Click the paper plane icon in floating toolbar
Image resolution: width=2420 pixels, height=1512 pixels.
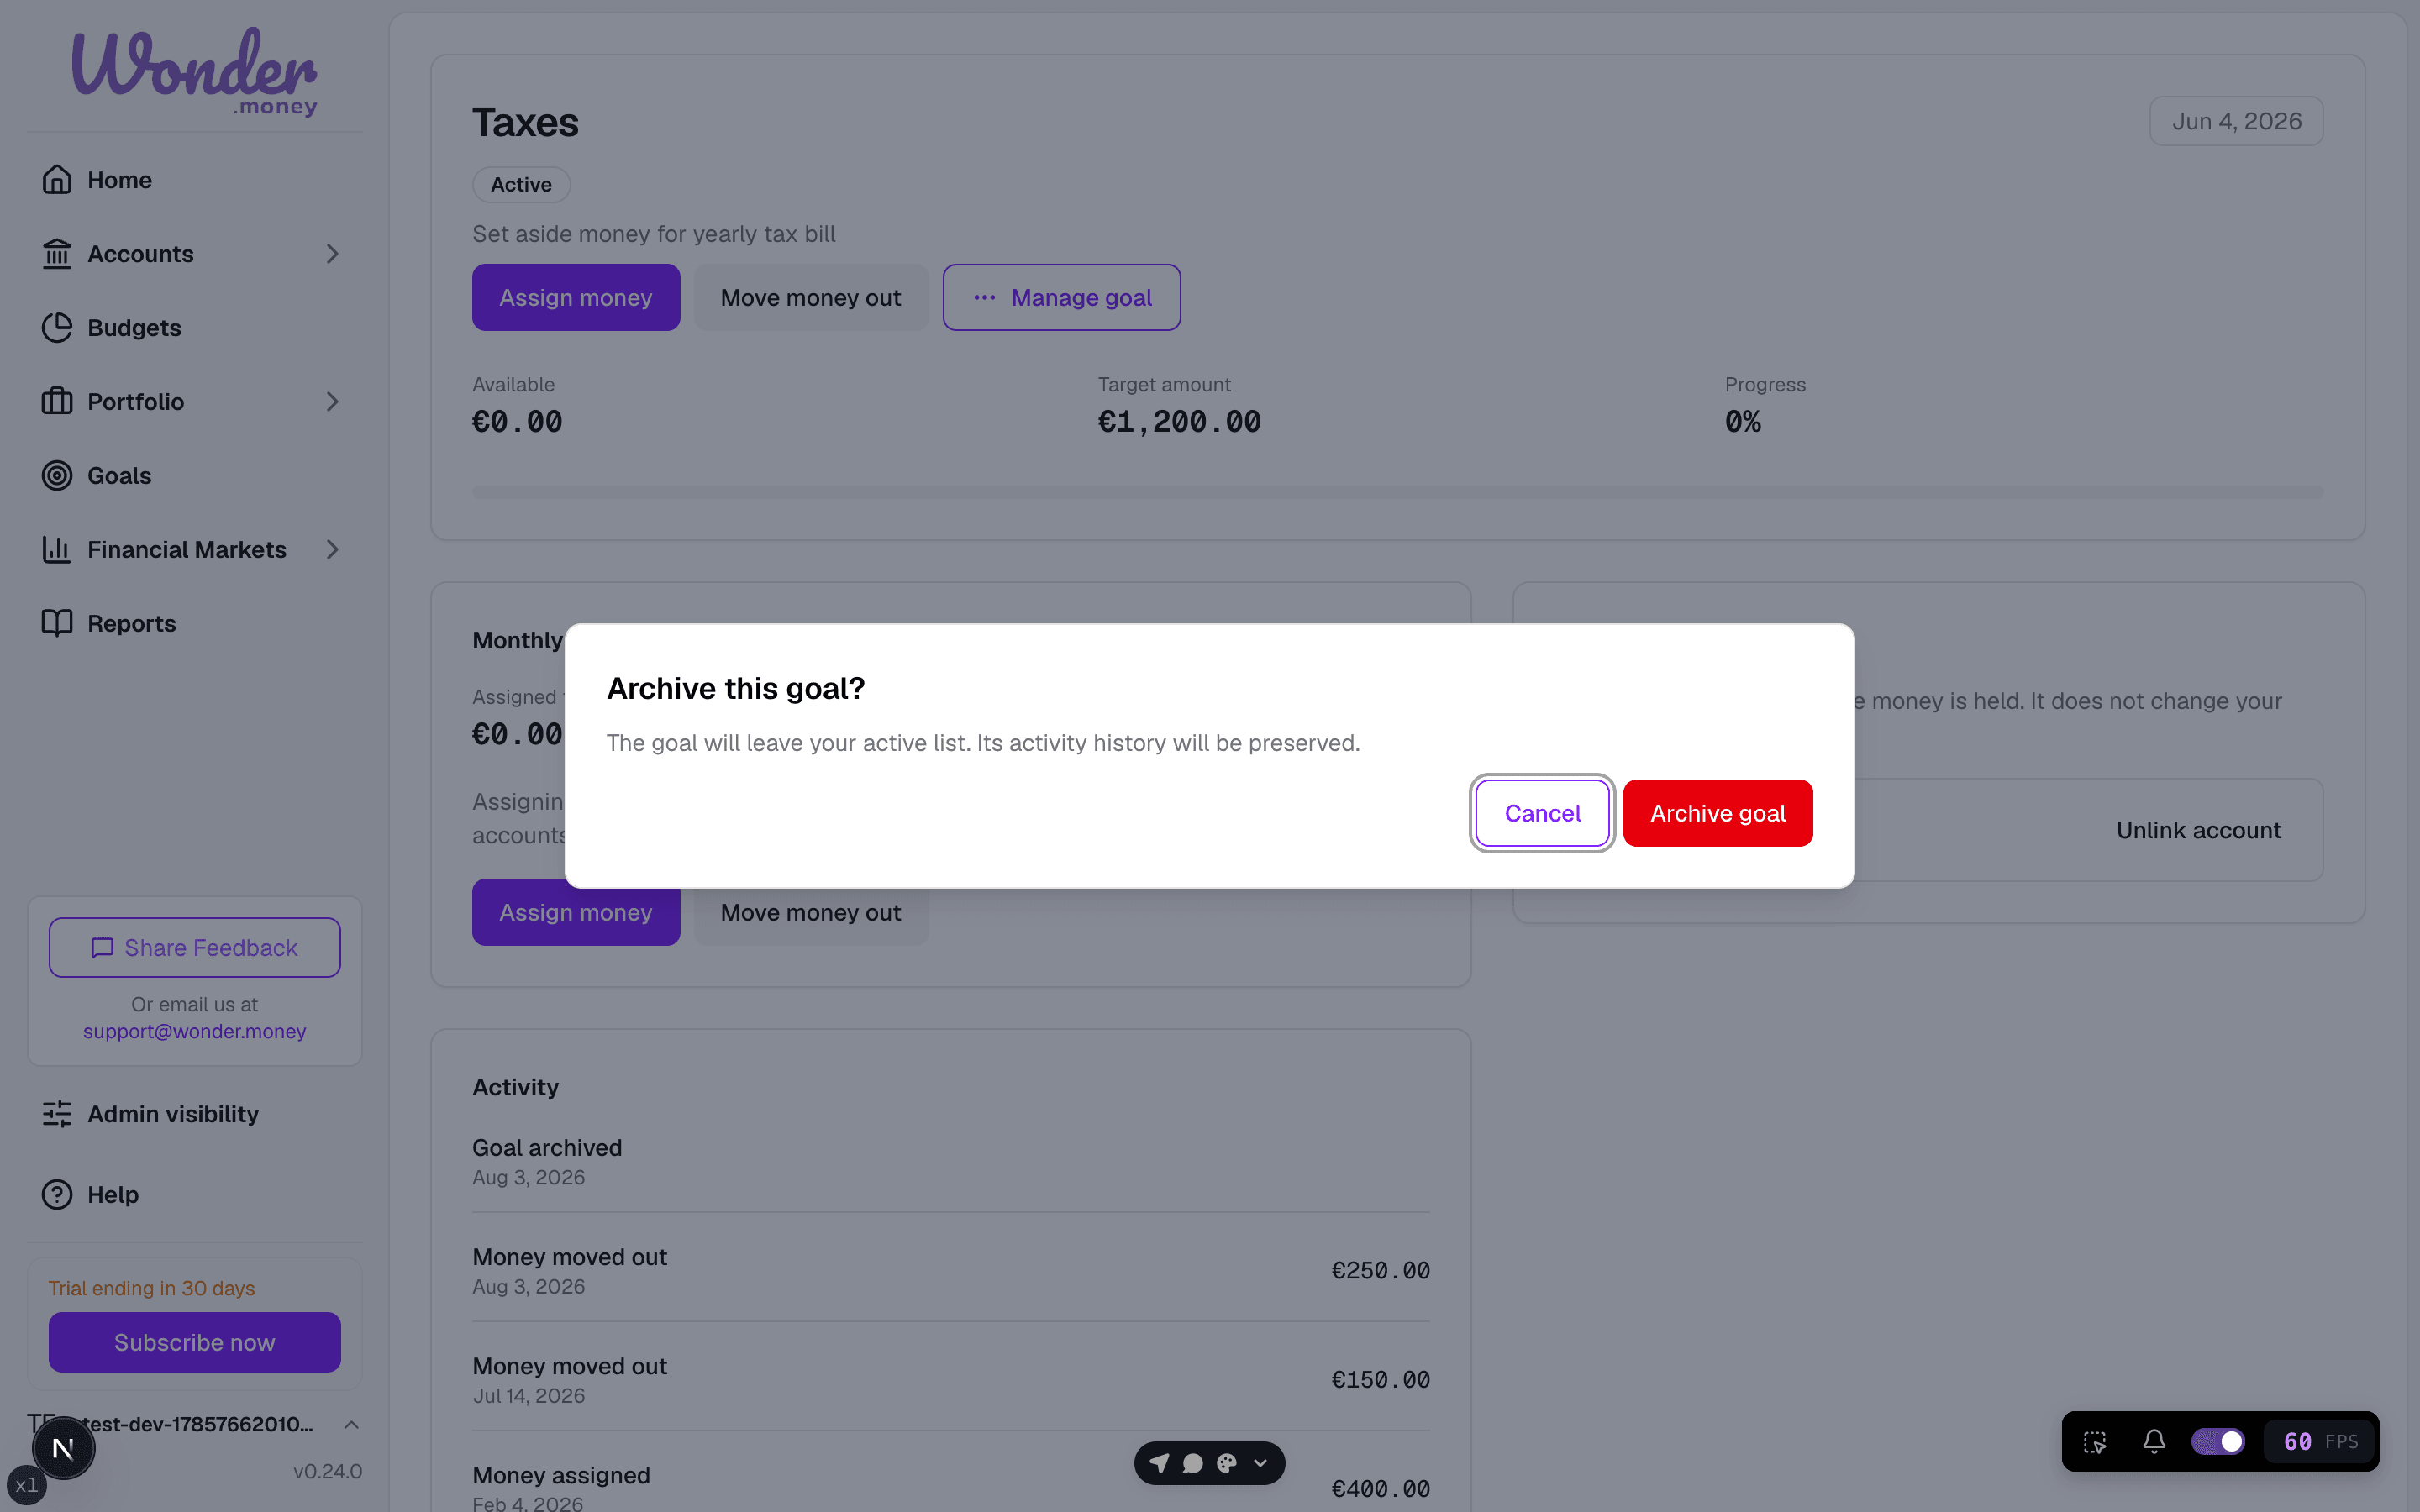[1159, 1463]
